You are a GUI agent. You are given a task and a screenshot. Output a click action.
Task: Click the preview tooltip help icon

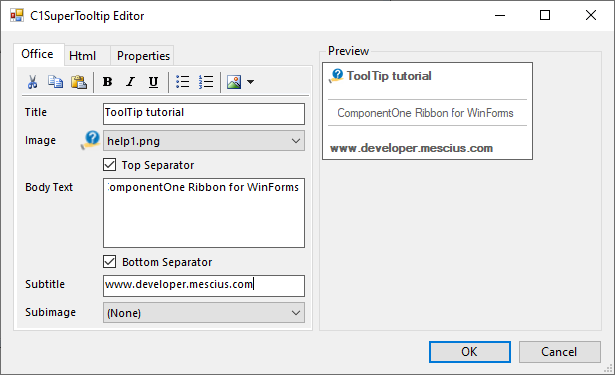click(x=336, y=75)
